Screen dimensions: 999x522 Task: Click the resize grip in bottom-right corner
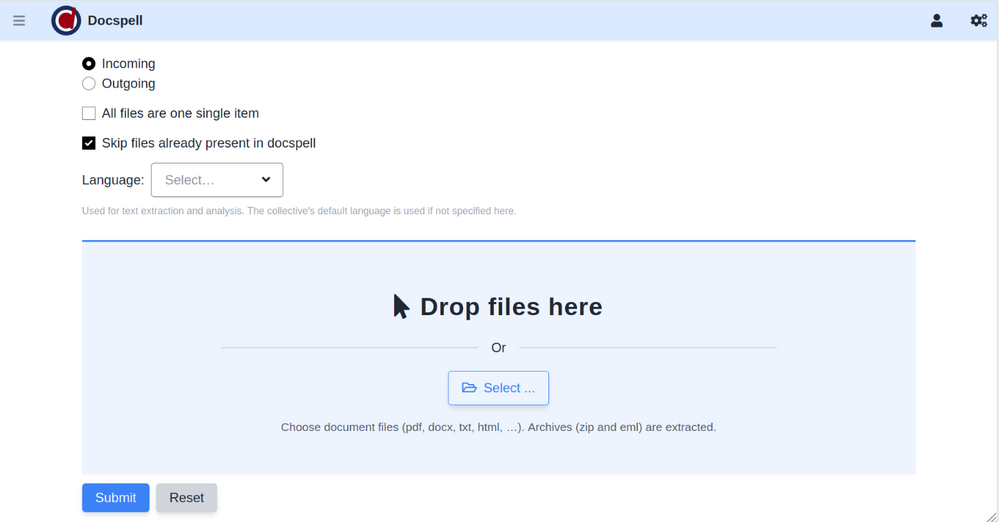click(x=991, y=515)
